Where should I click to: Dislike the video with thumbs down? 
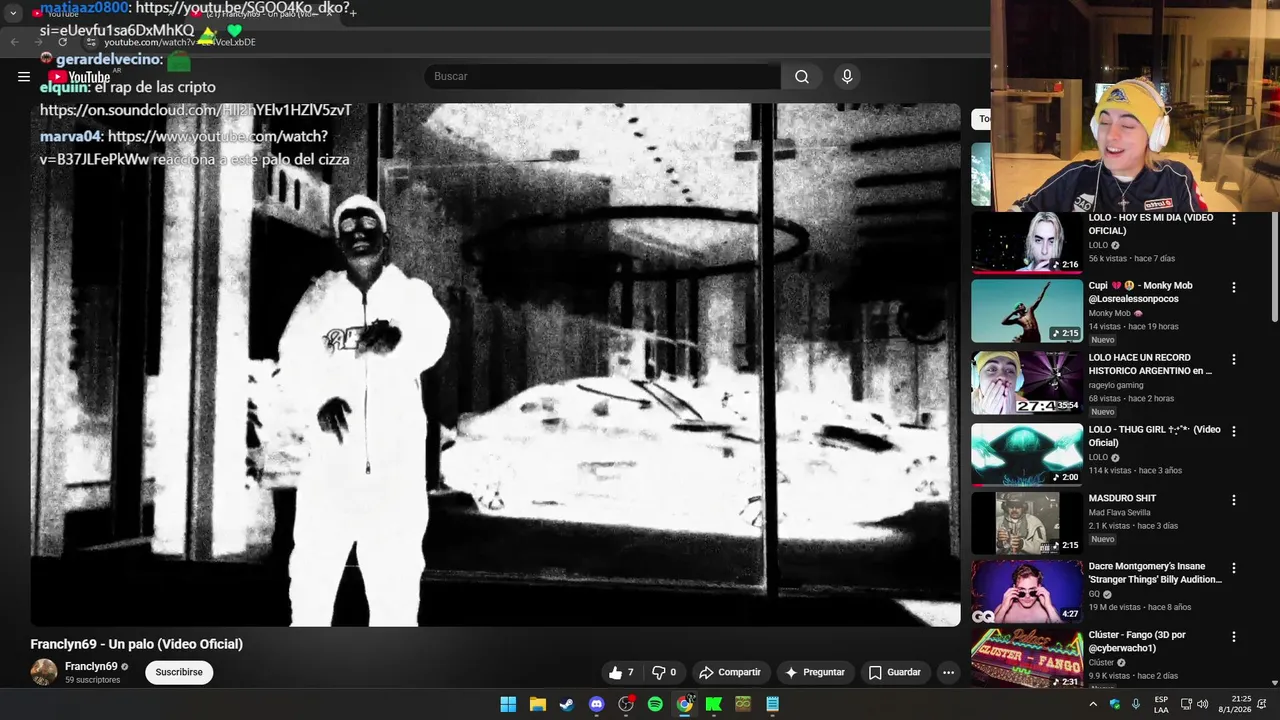click(664, 673)
